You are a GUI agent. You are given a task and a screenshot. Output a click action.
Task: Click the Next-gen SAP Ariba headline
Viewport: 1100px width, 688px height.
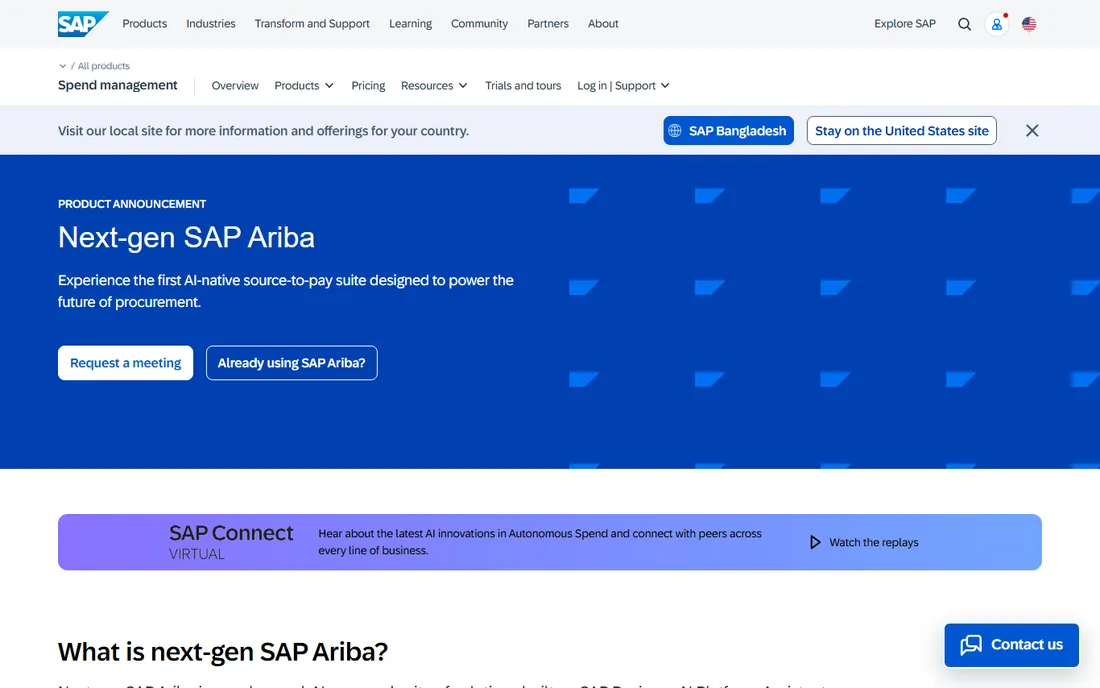click(x=186, y=238)
